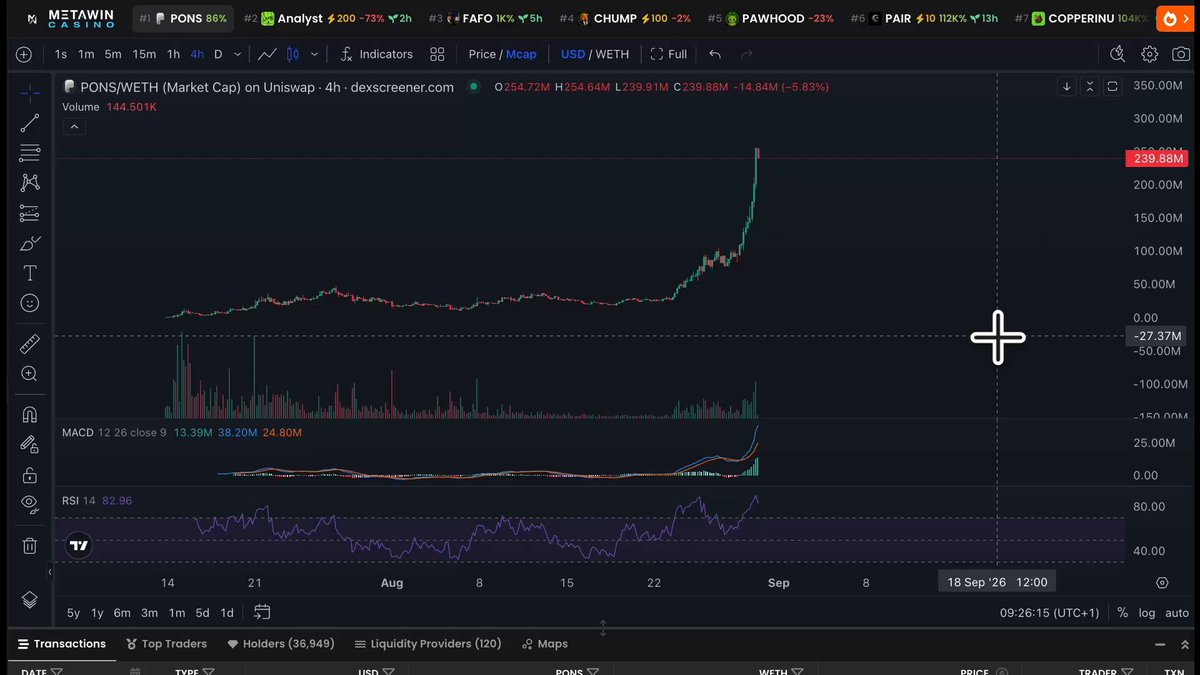Collapse the Volume indicator legend chevron
The image size is (1200, 675).
pyautogui.click(x=74, y=126)
